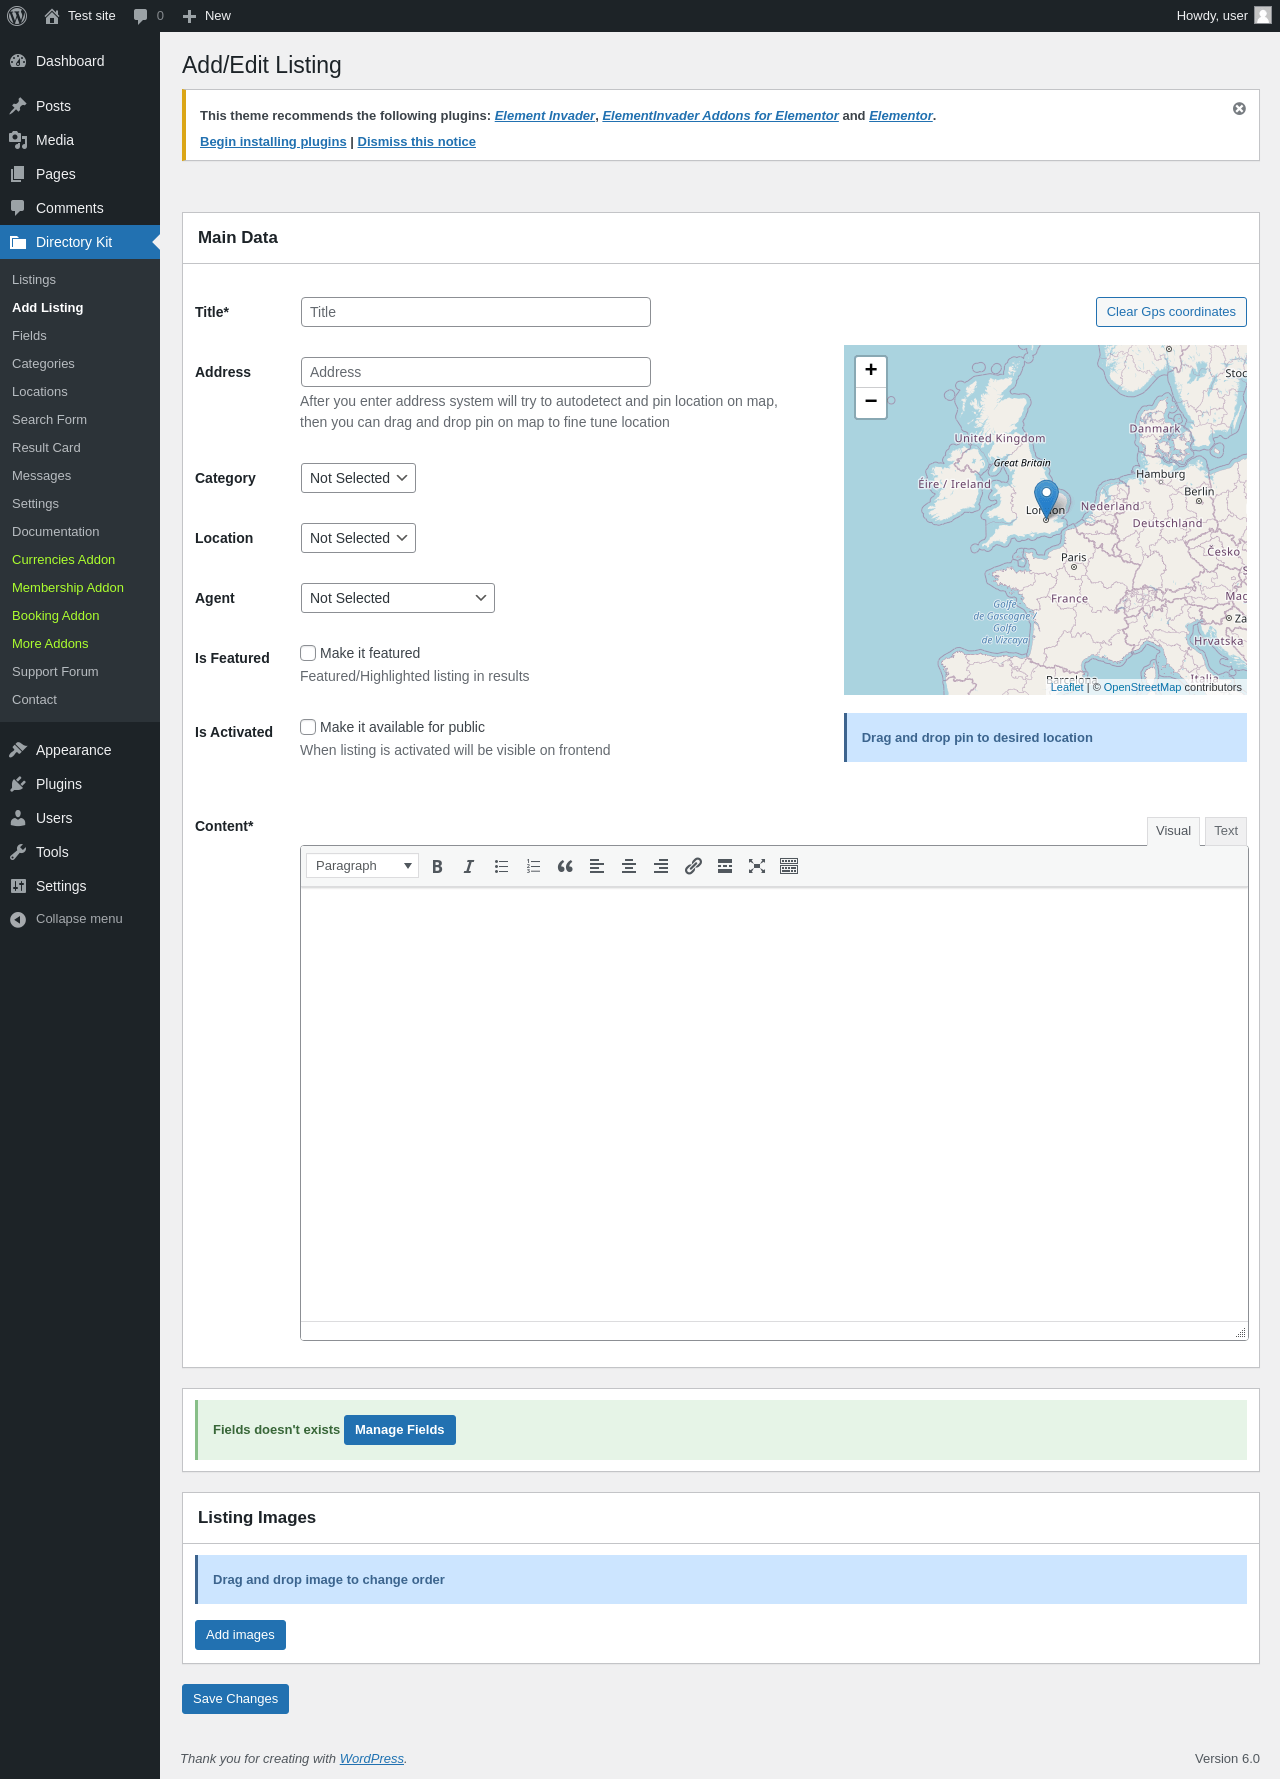Switch to the Text editor tab
The height and width of the screenshot is (1779, 1280).
[x=1226, y=831]
